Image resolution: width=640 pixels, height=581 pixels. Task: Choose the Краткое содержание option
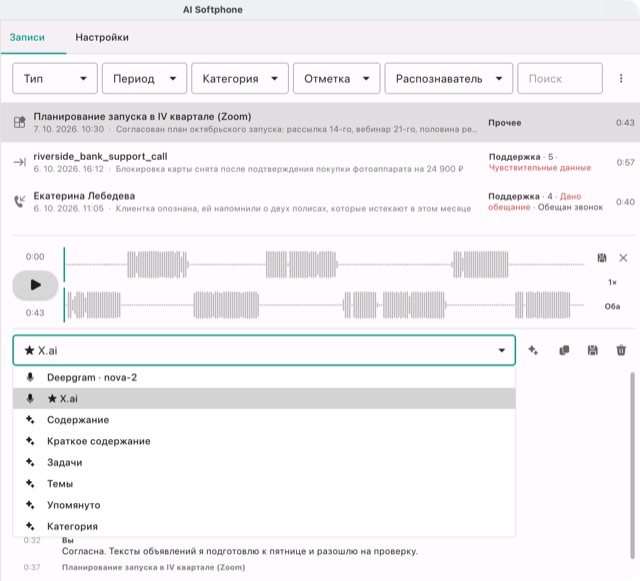[264, 441]
